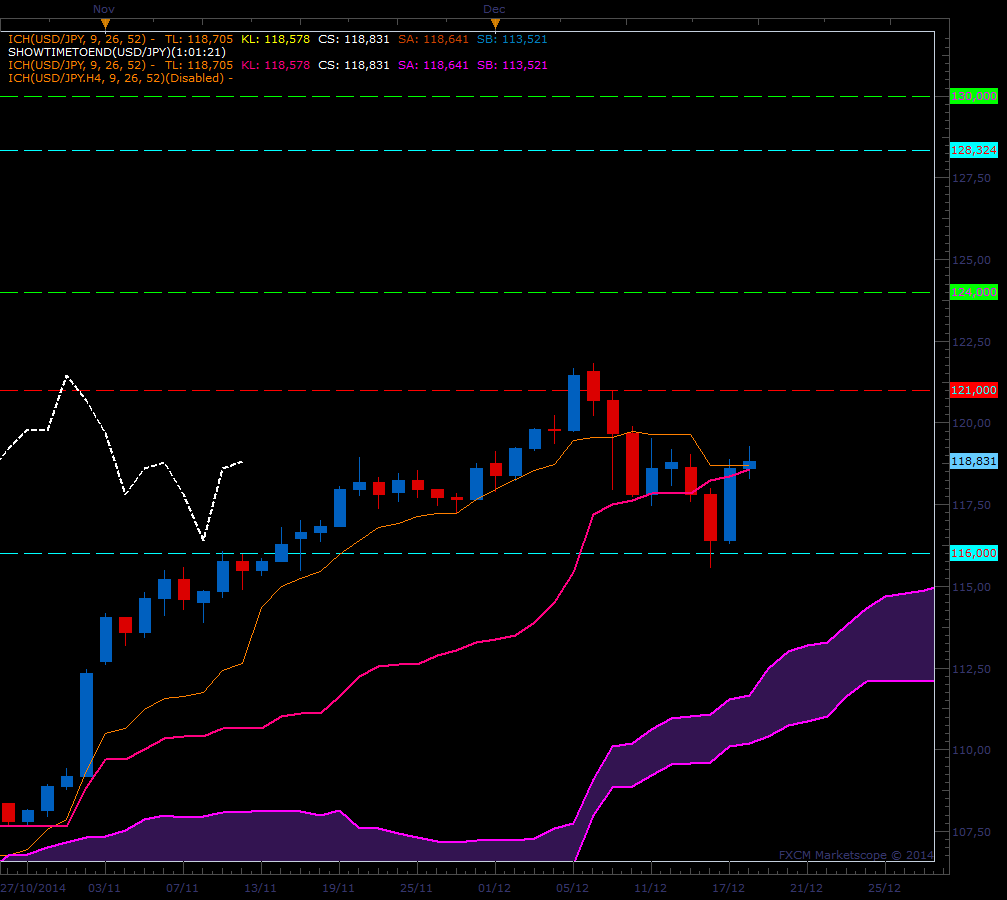Select the cyan 128,324 price level label
The height and width of the screenshot is (900, 1007).
coord(973,150)
